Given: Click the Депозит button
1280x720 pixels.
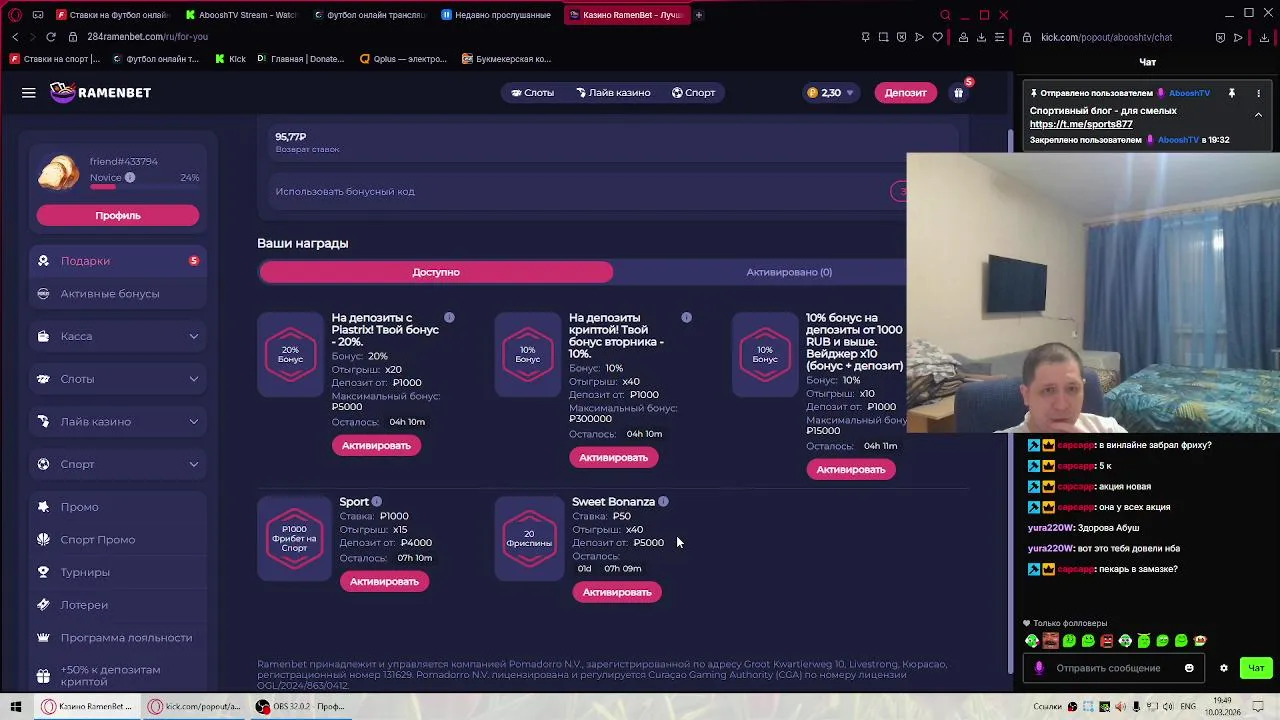Looking at the screenshot, I should tap(905, 93).
